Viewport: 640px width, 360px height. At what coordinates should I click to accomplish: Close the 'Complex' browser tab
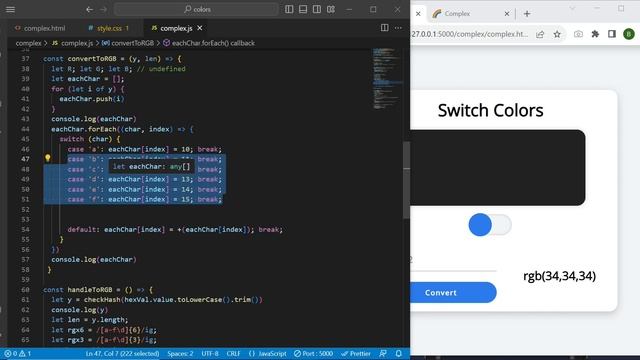[507, 13]
